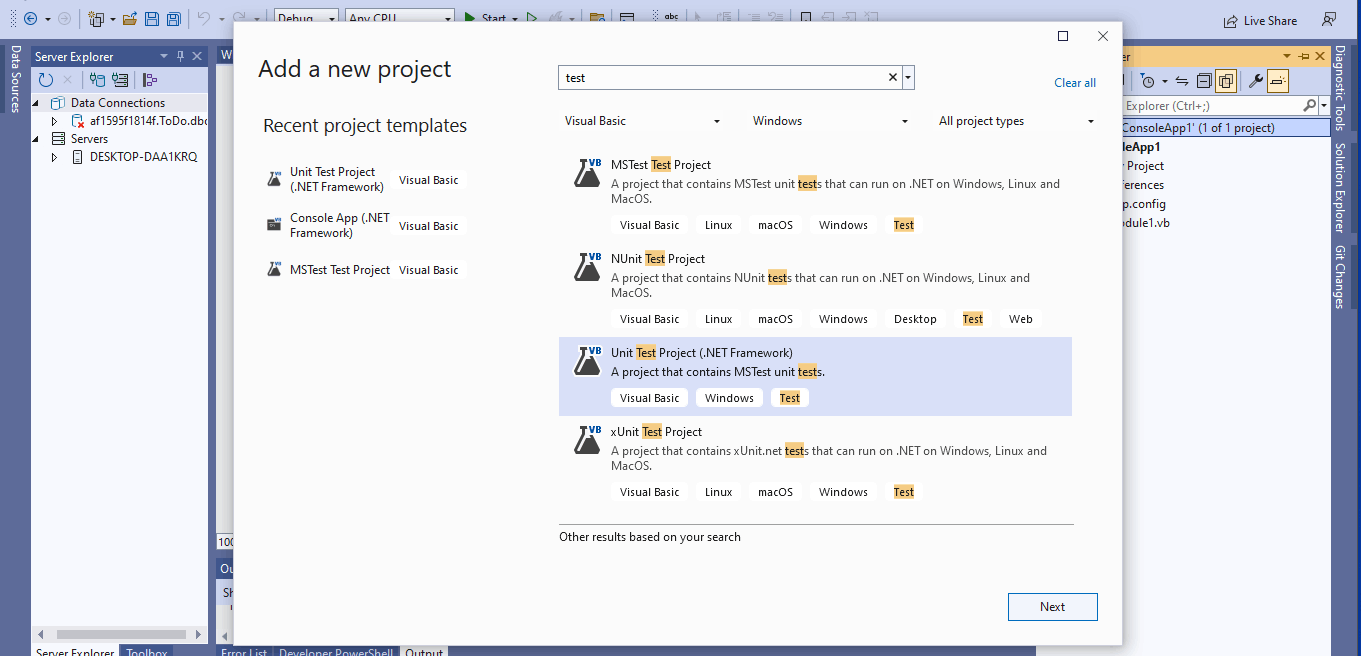The image size is (1361, 656).
Task: Open the All project types filter
Action: (x=1016, y=121)
